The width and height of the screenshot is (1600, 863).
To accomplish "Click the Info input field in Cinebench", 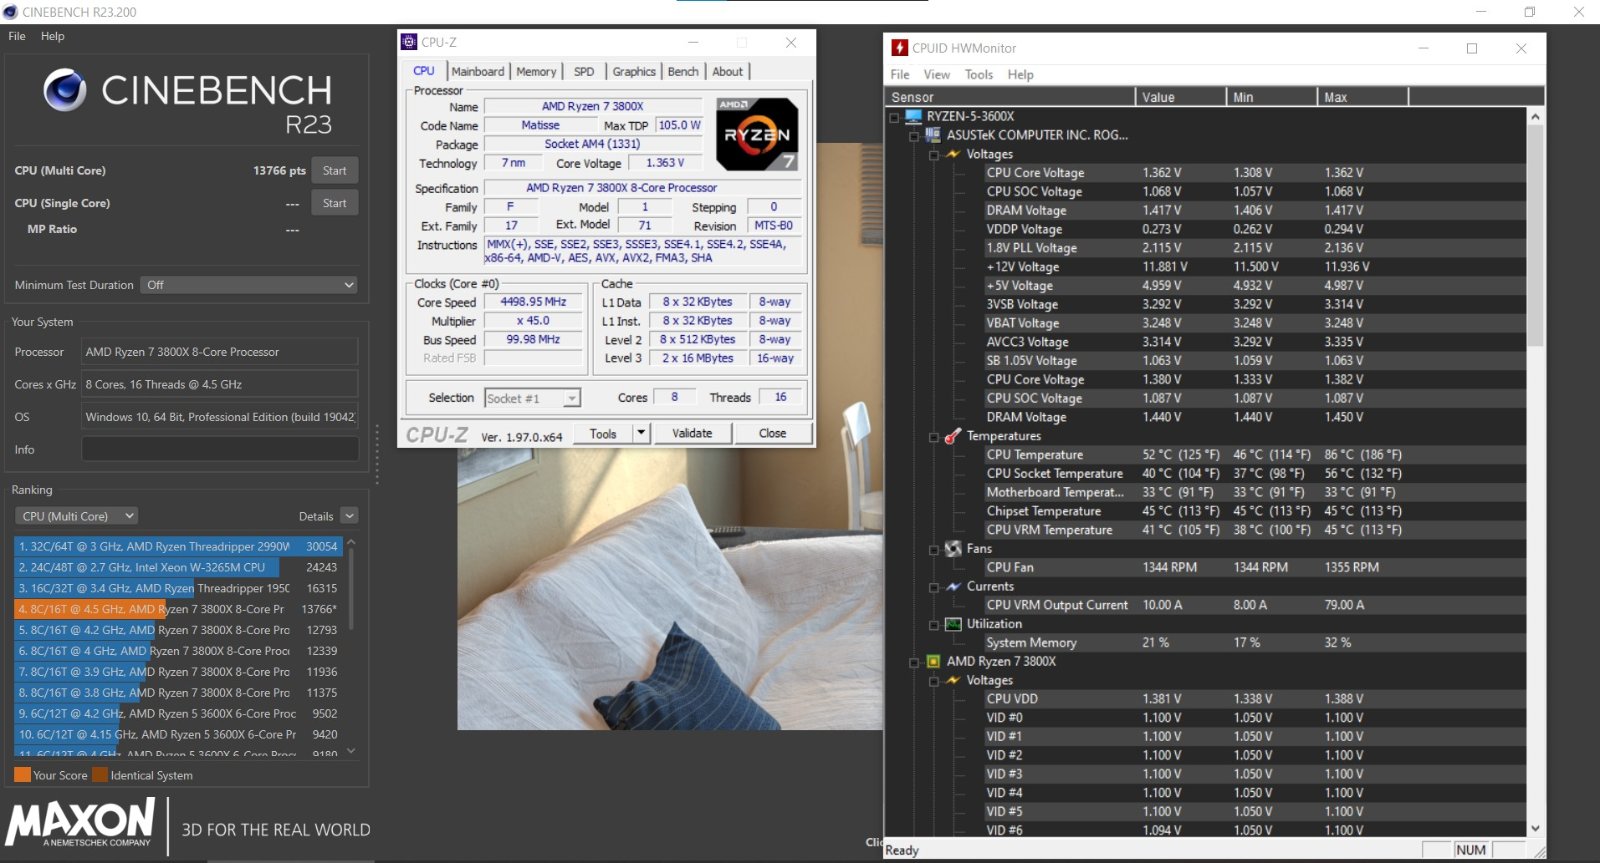I will [x=220, y=449].
